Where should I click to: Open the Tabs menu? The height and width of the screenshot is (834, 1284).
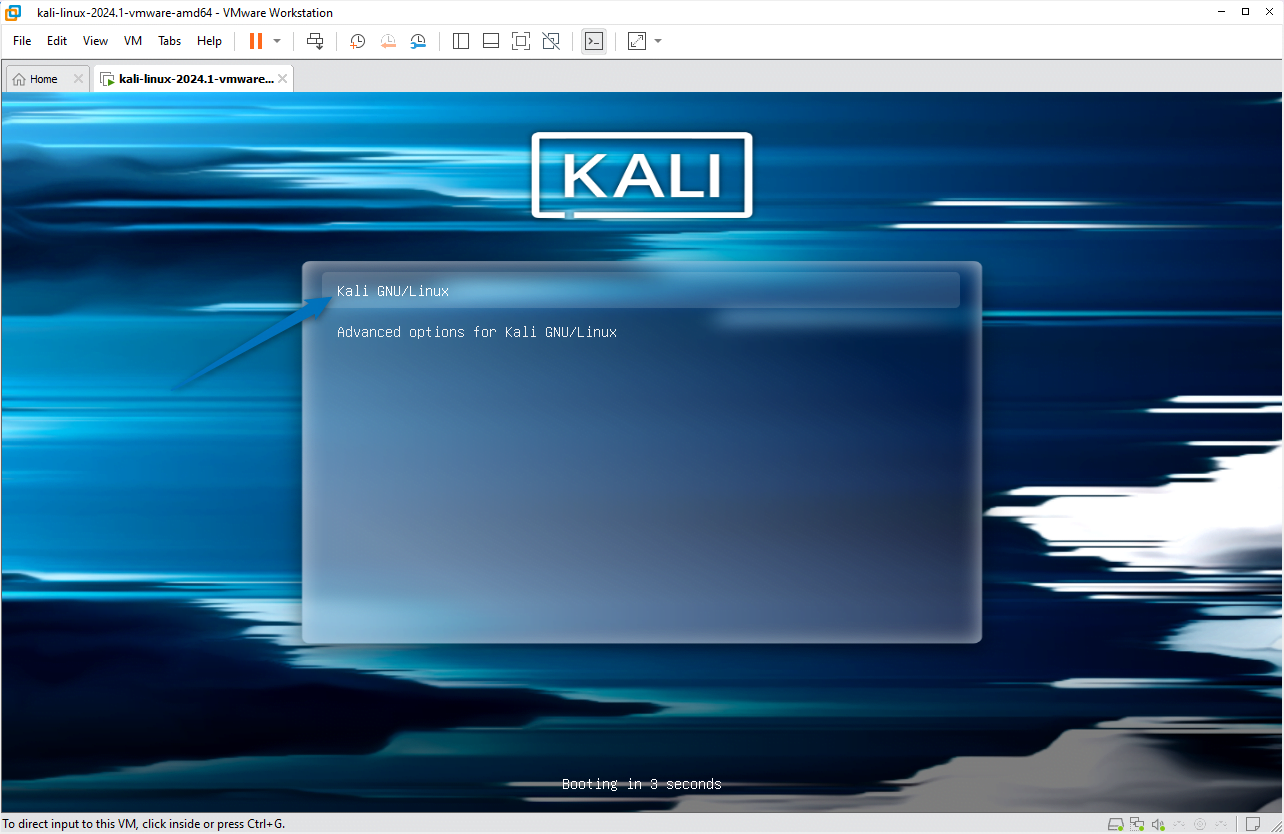(168, 41)
